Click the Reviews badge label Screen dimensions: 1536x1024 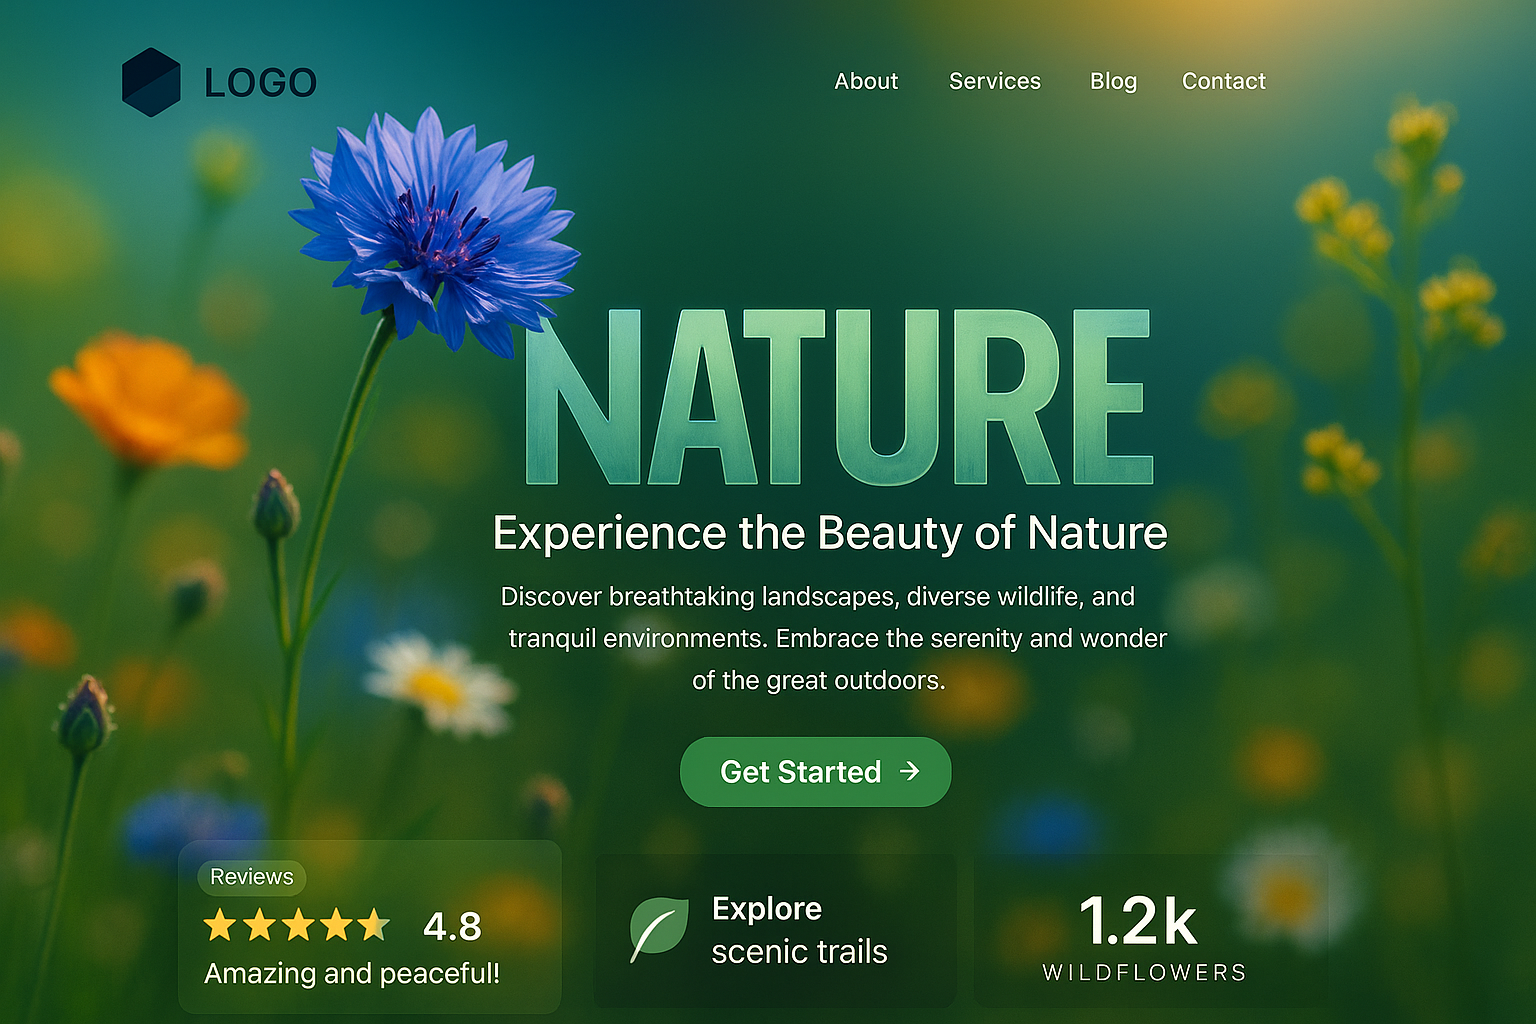click(252, 877)
